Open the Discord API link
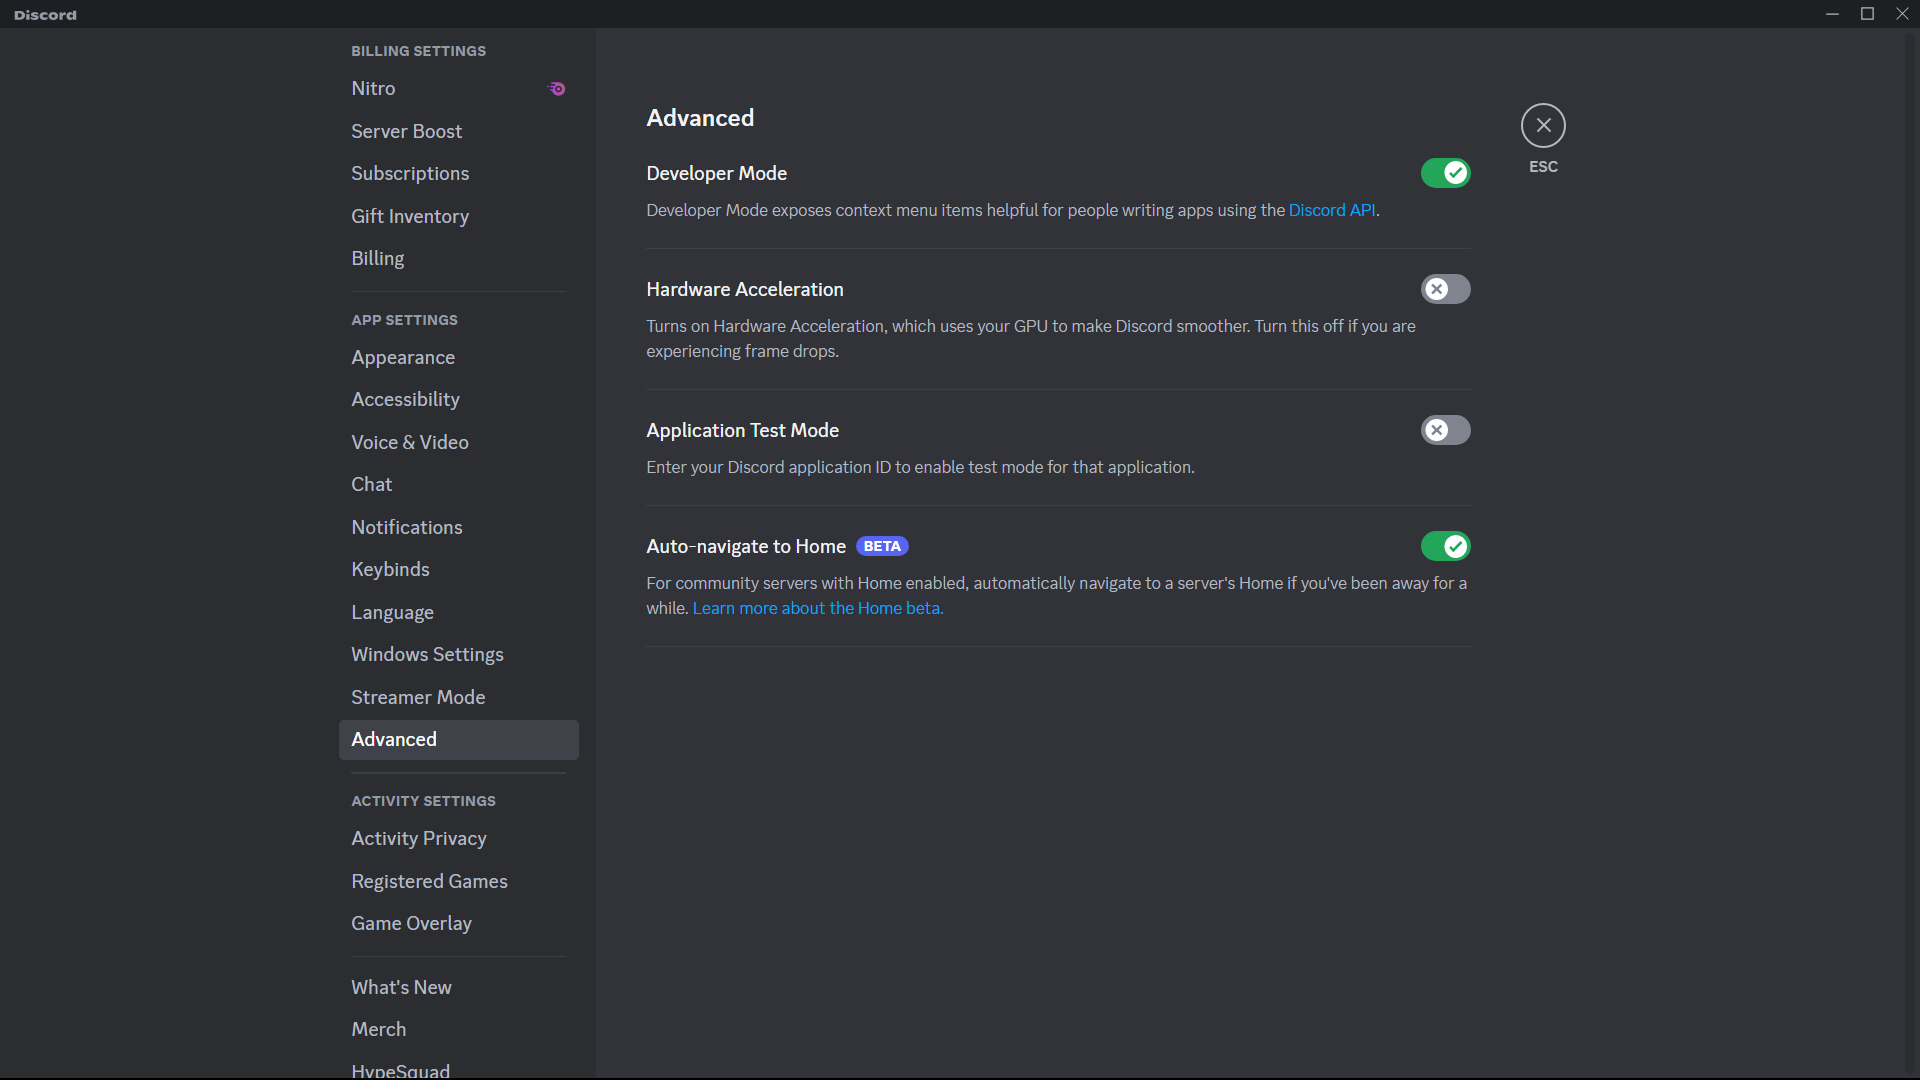1920x1080 pixels. [1331, 210]
